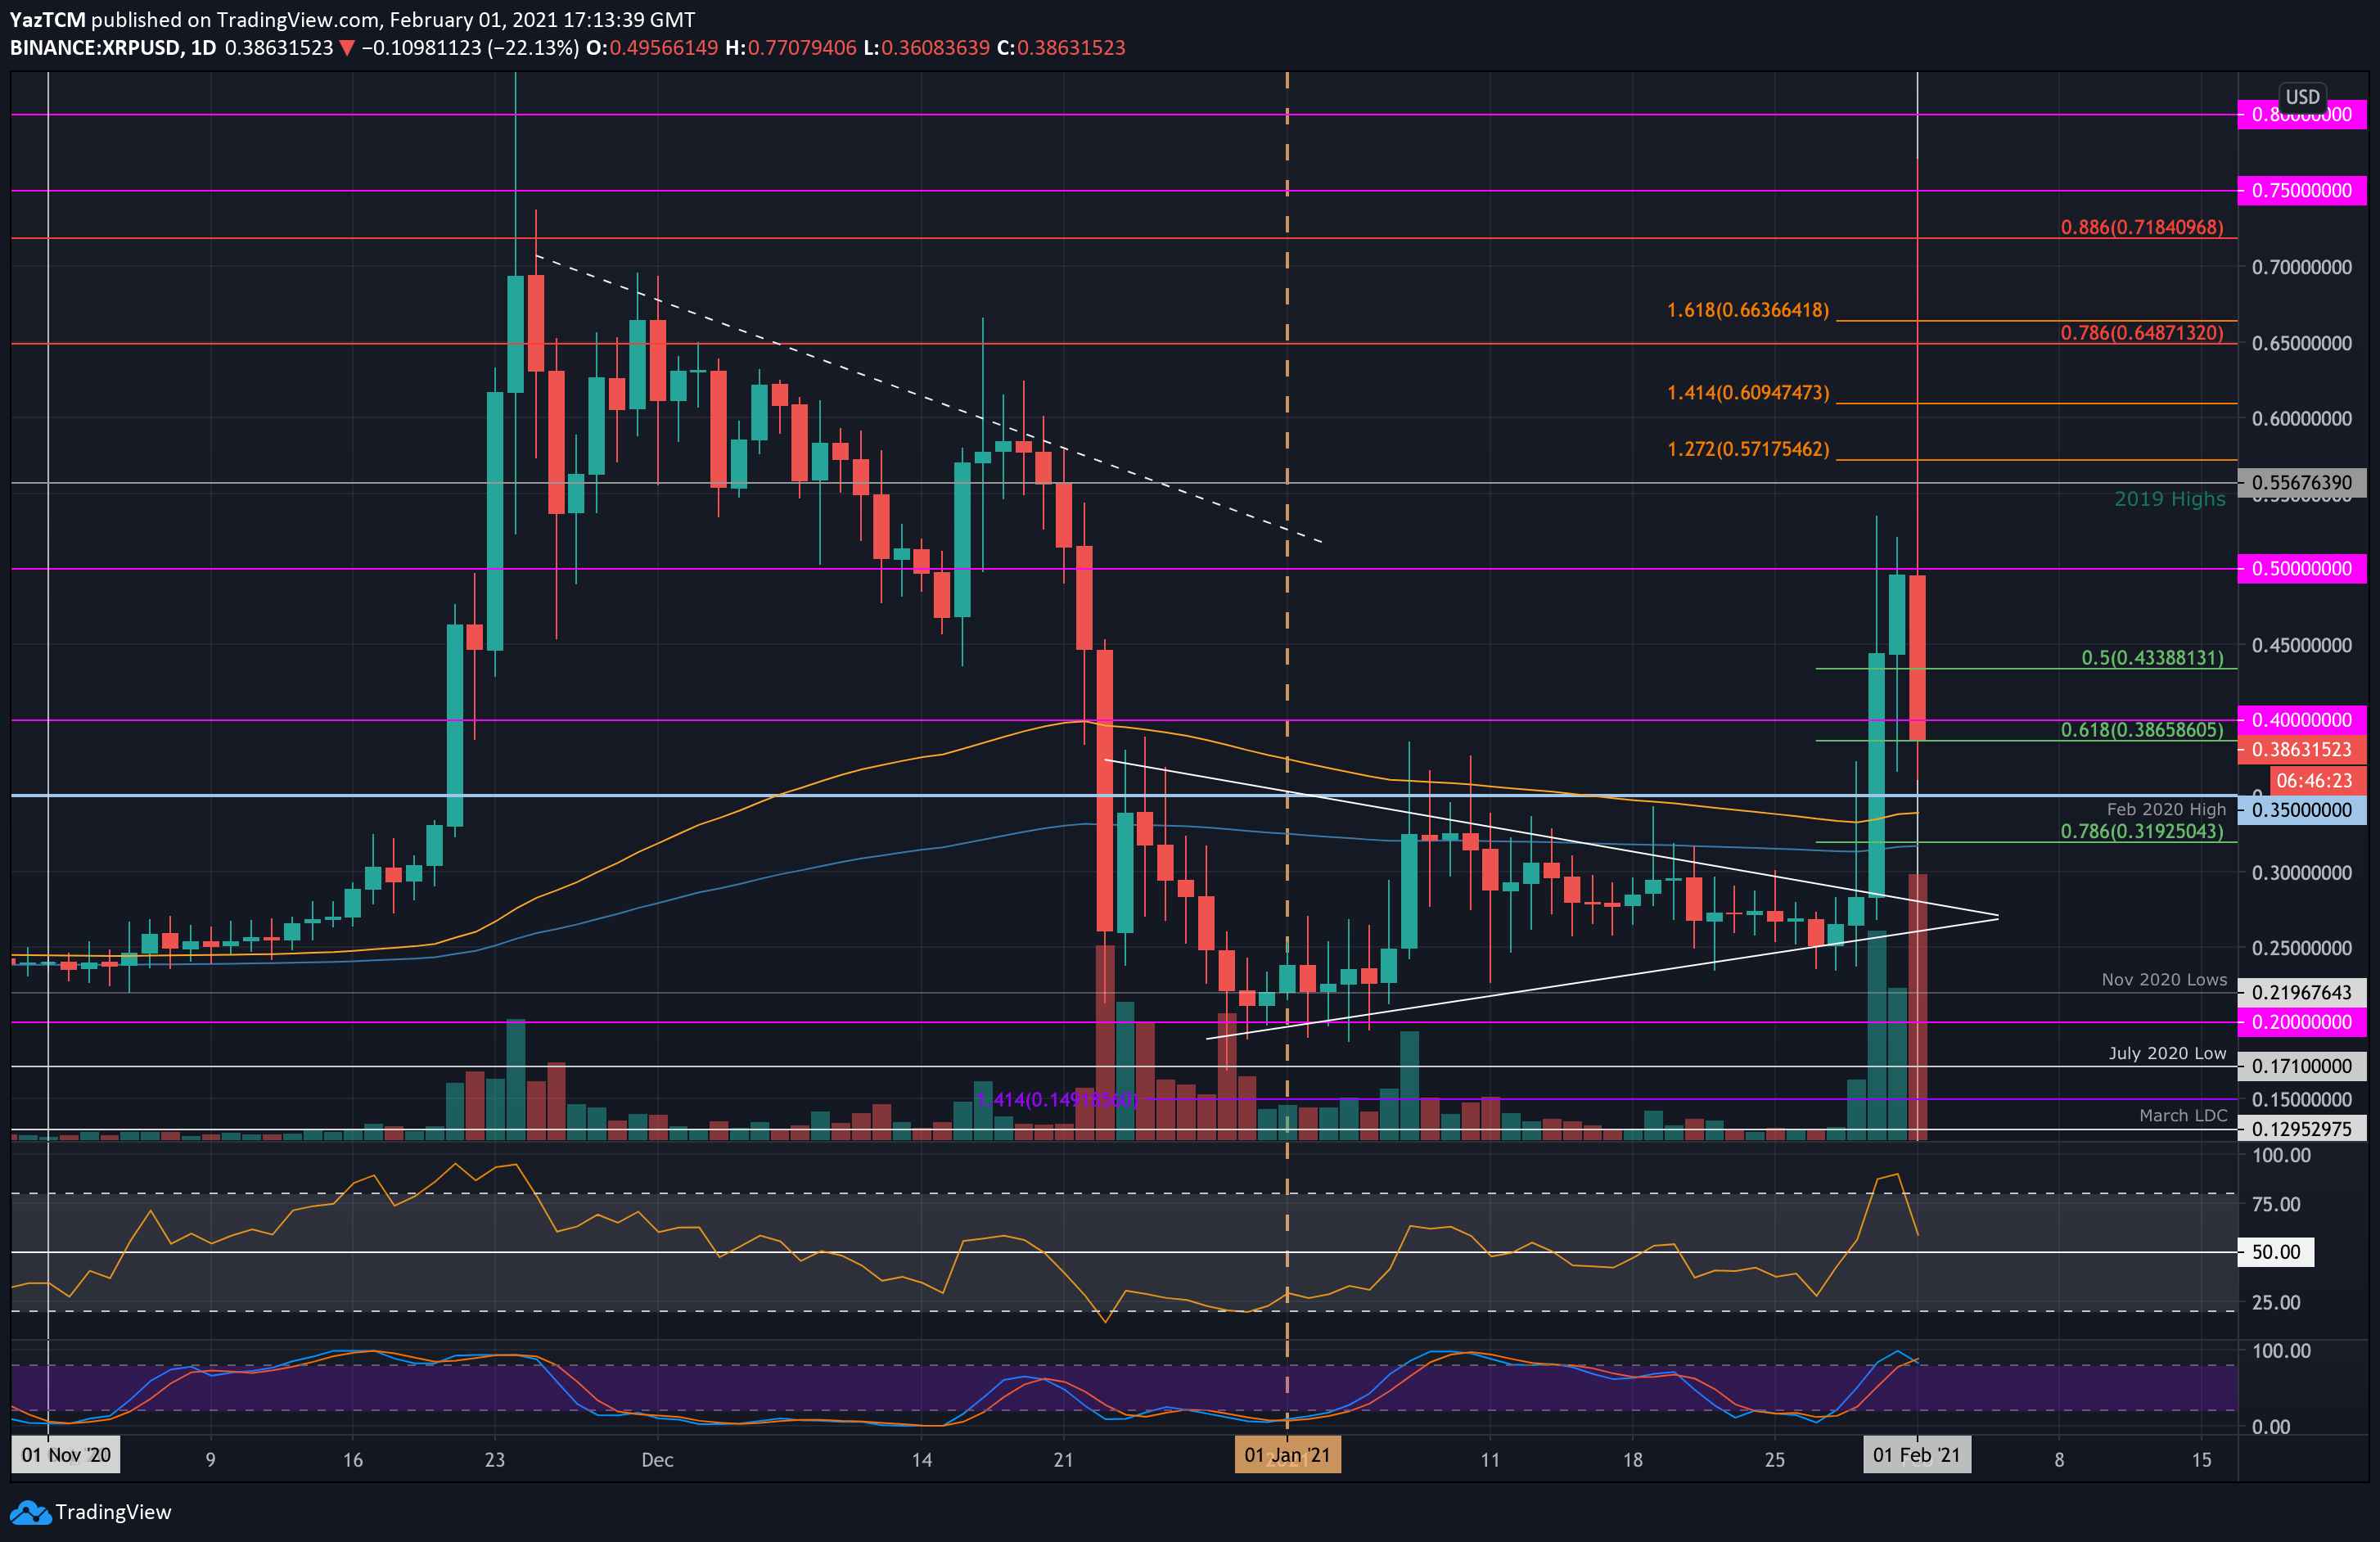Click the USD currency label

click(x=2302, y=97)
